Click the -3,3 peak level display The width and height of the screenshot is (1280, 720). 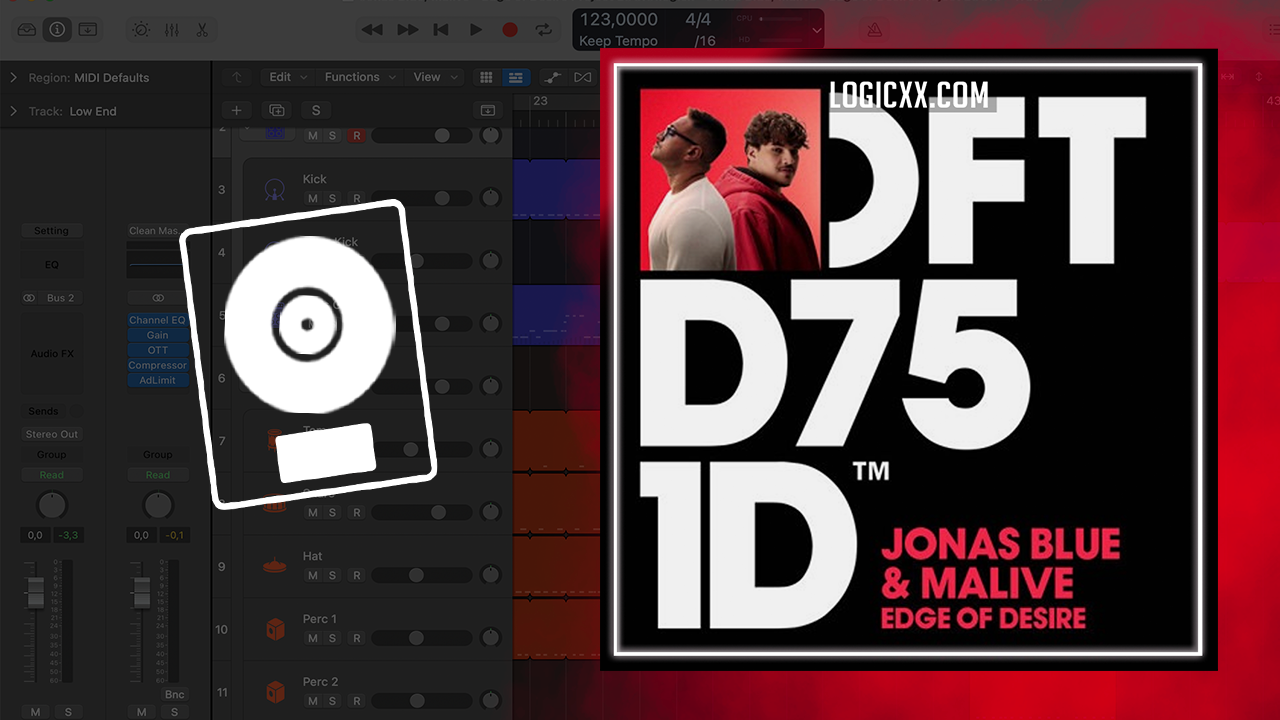point(69,535)
